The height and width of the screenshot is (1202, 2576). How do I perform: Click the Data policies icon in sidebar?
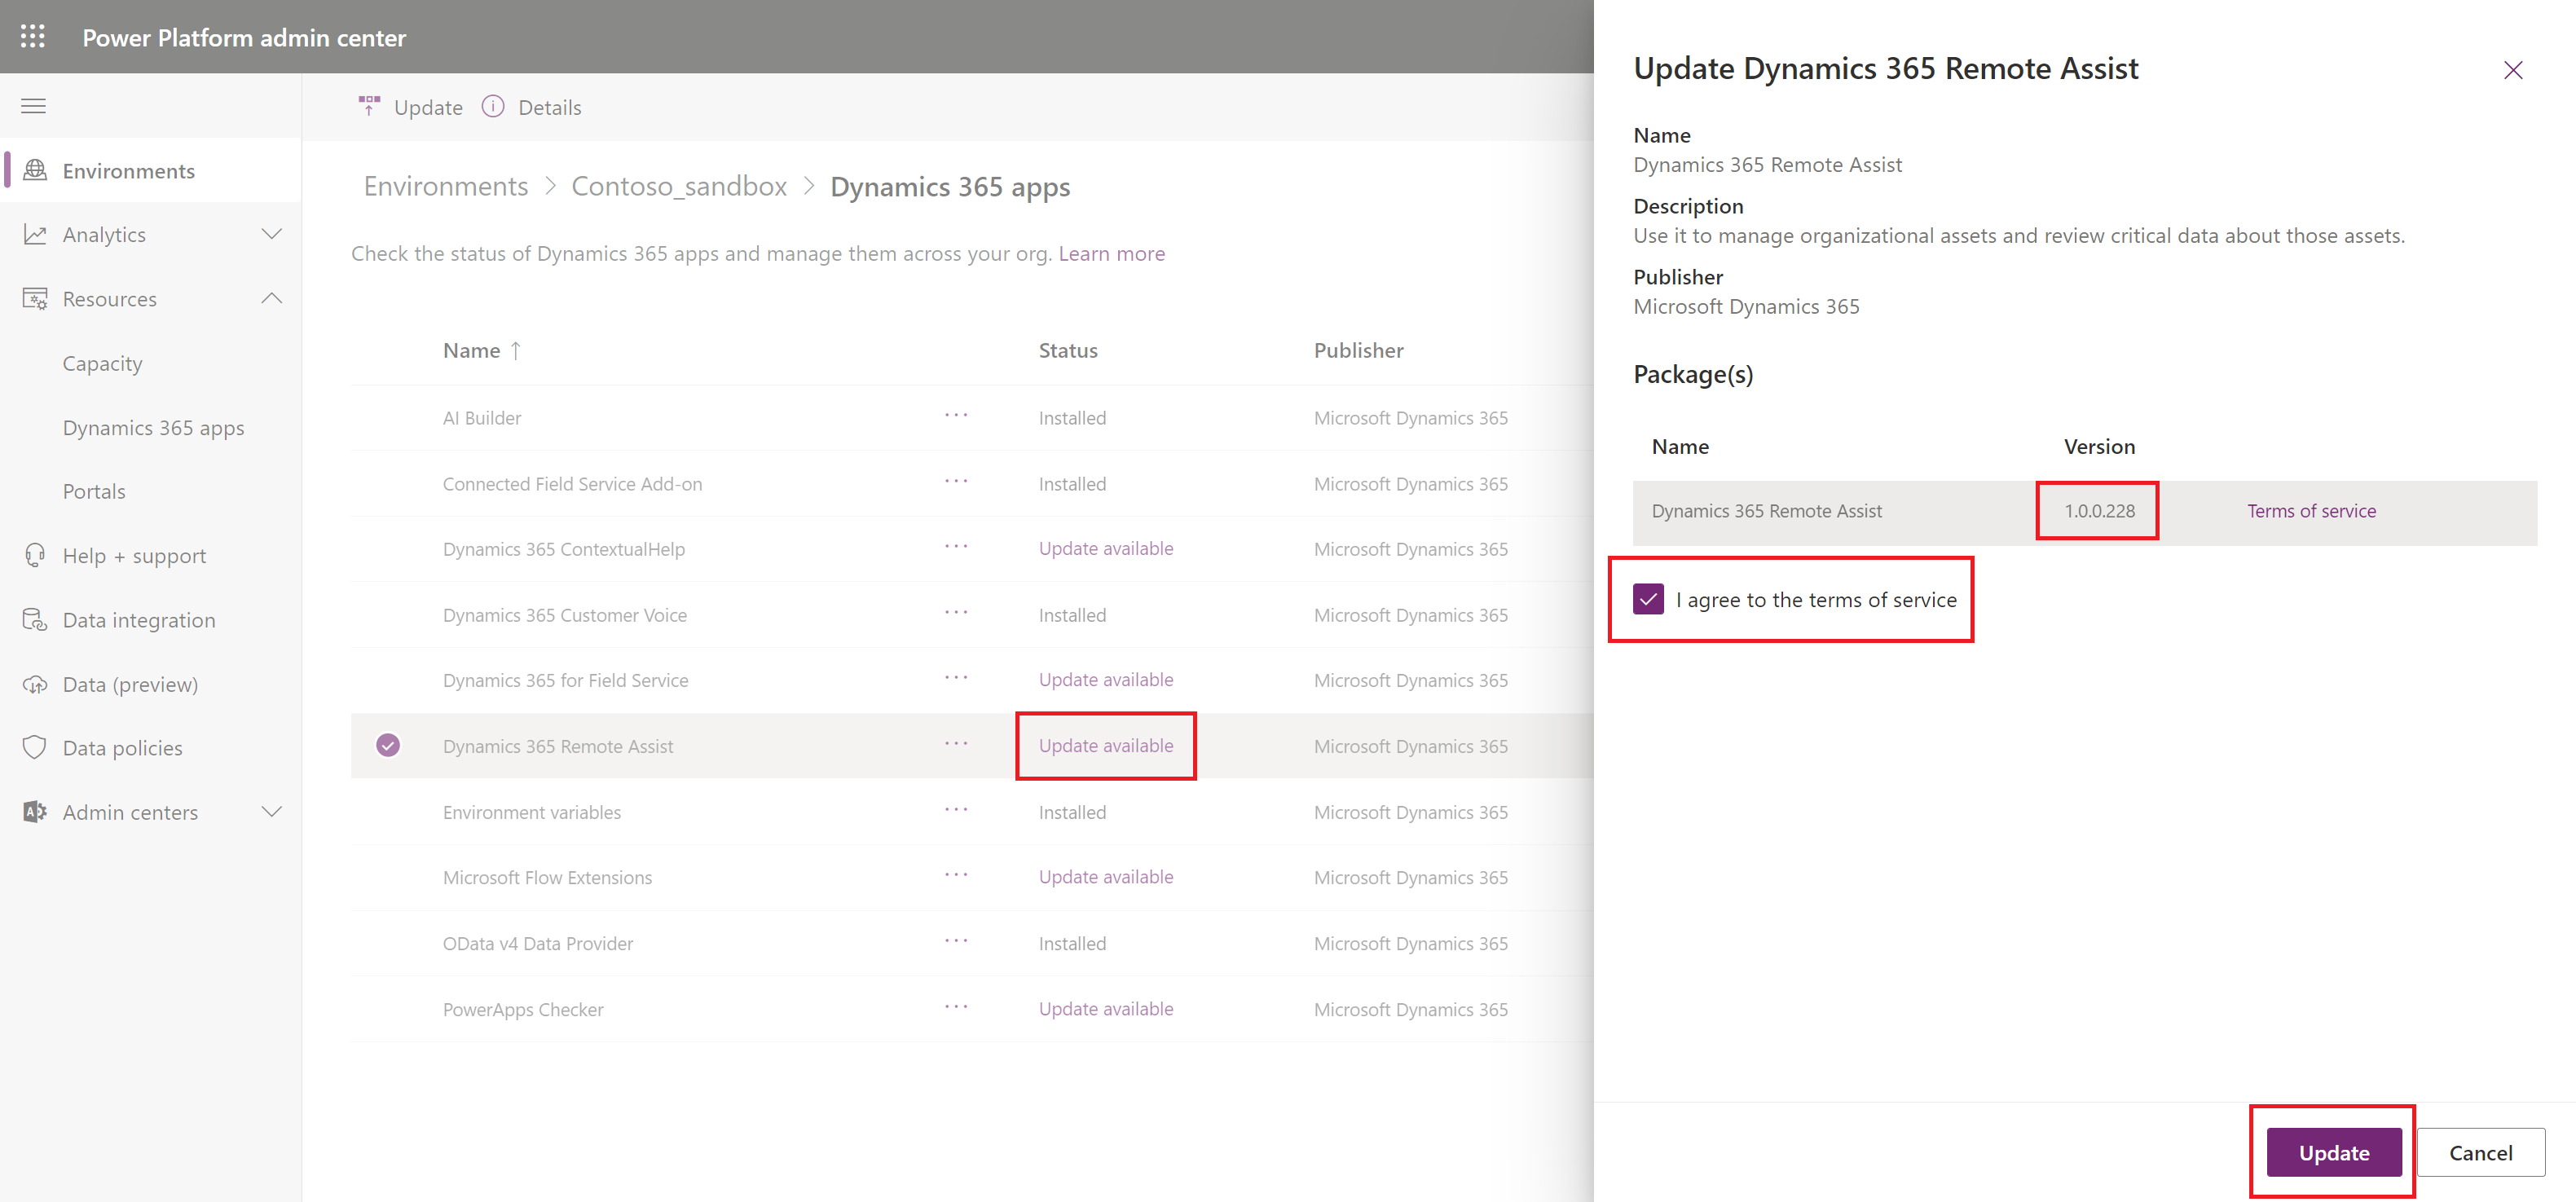(x=34, y=747)
